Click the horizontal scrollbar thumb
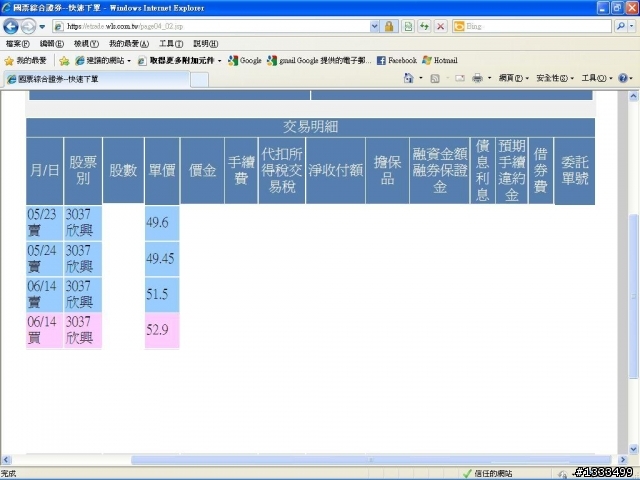Screen dimensions: 640x480 371,460
